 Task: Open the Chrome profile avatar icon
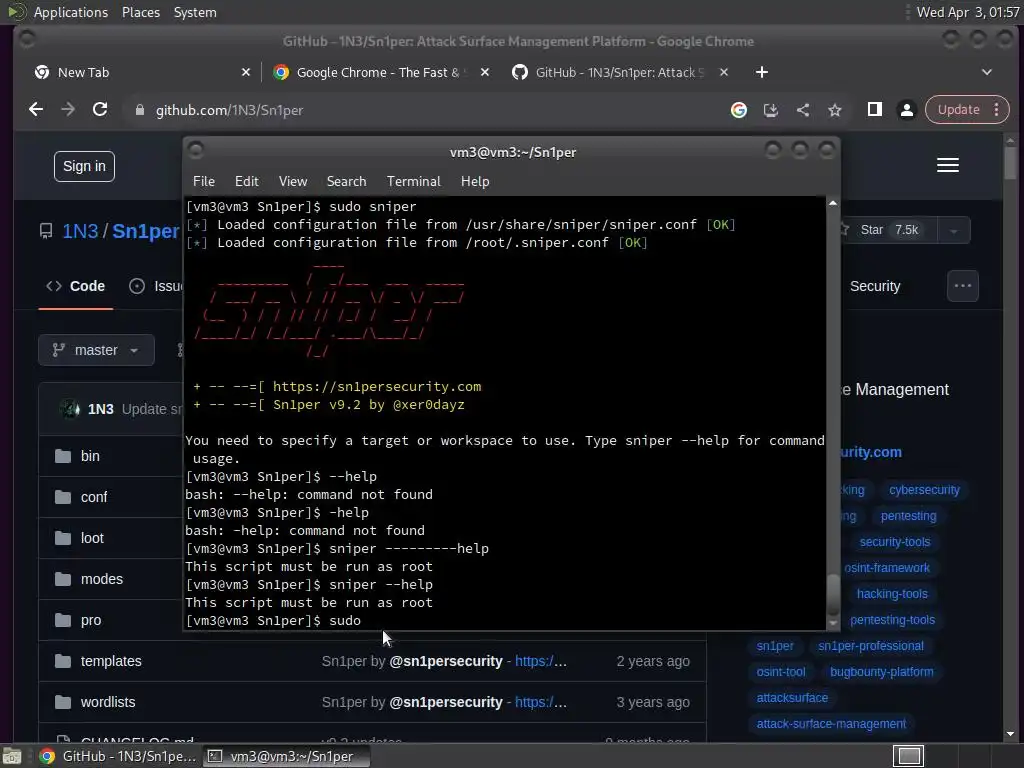click(906, 110)
